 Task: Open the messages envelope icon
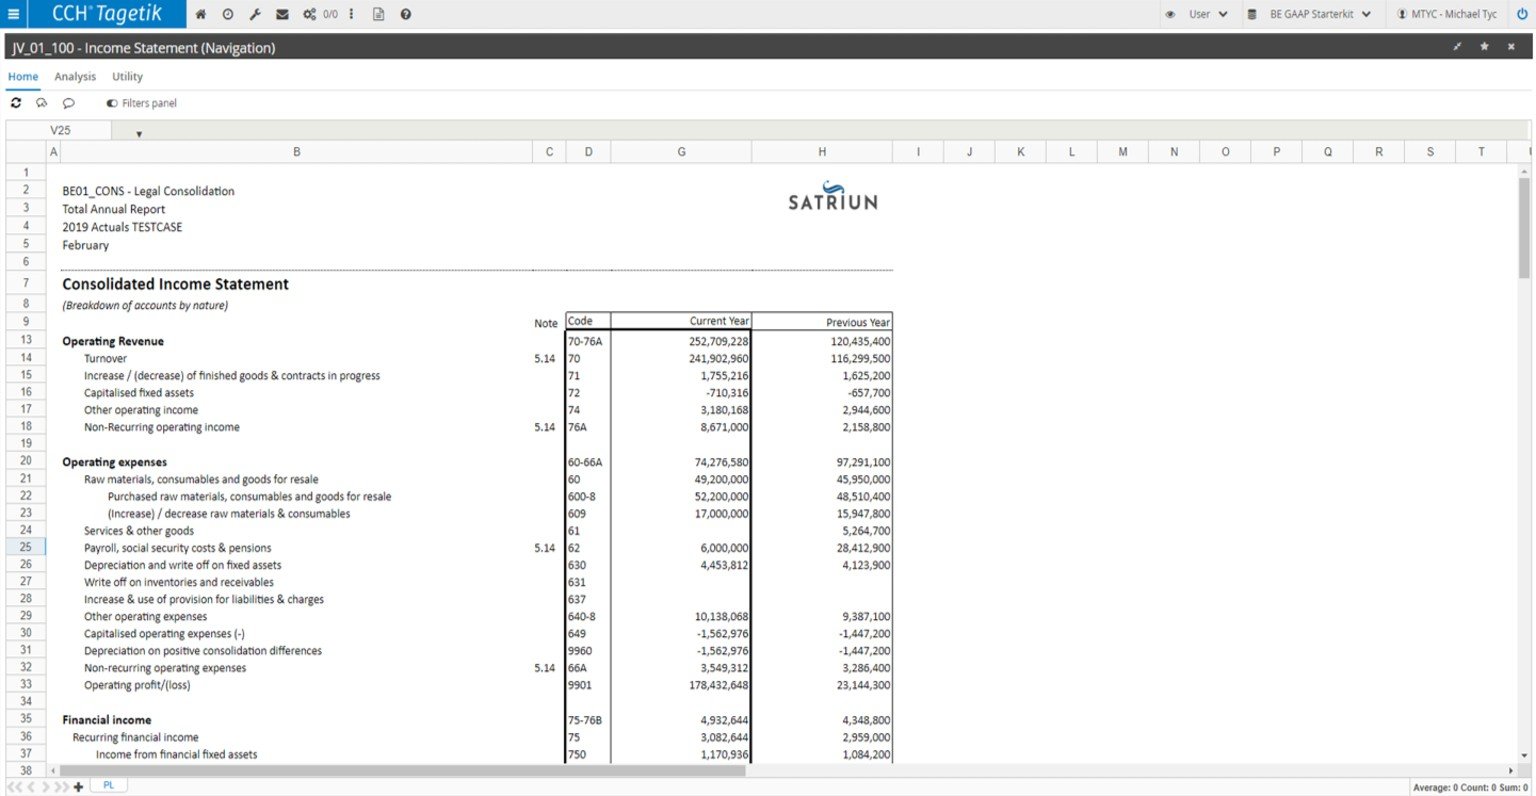[282, 14]
